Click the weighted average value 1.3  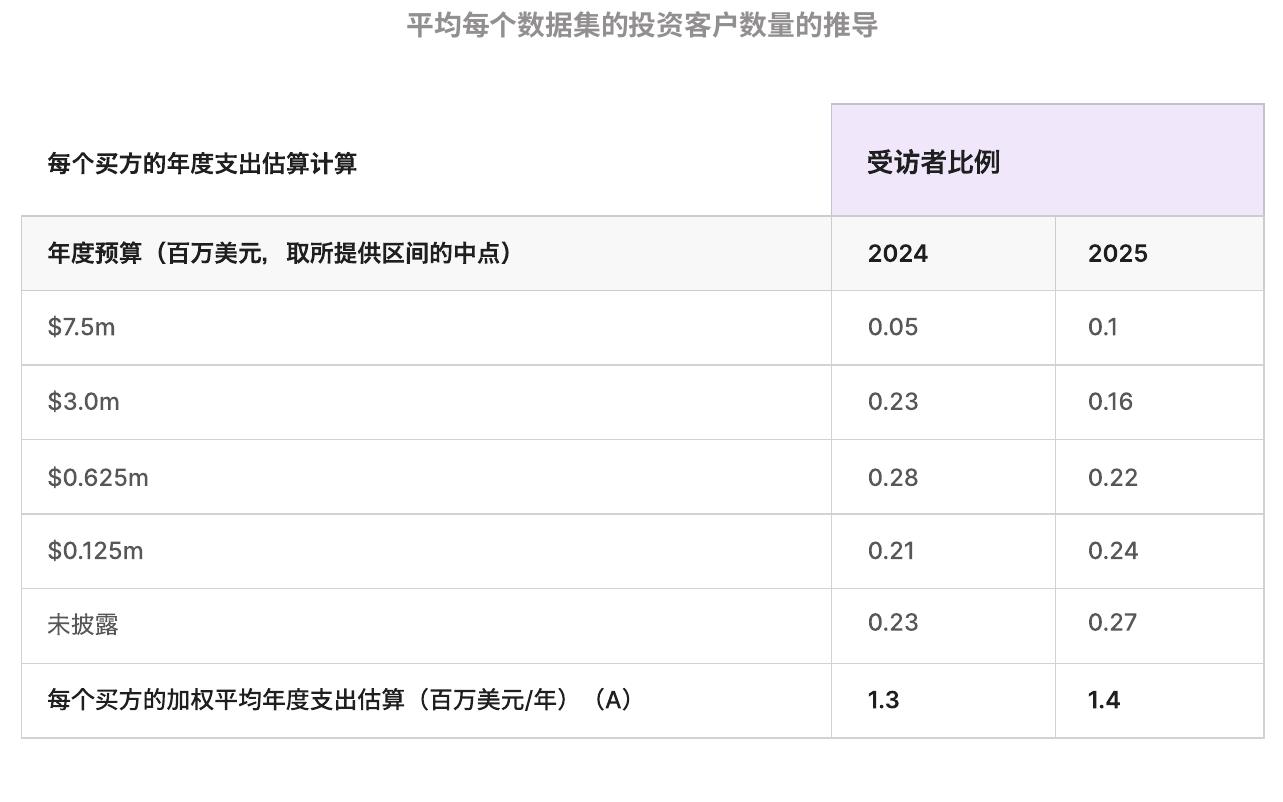tap(884, 700)
